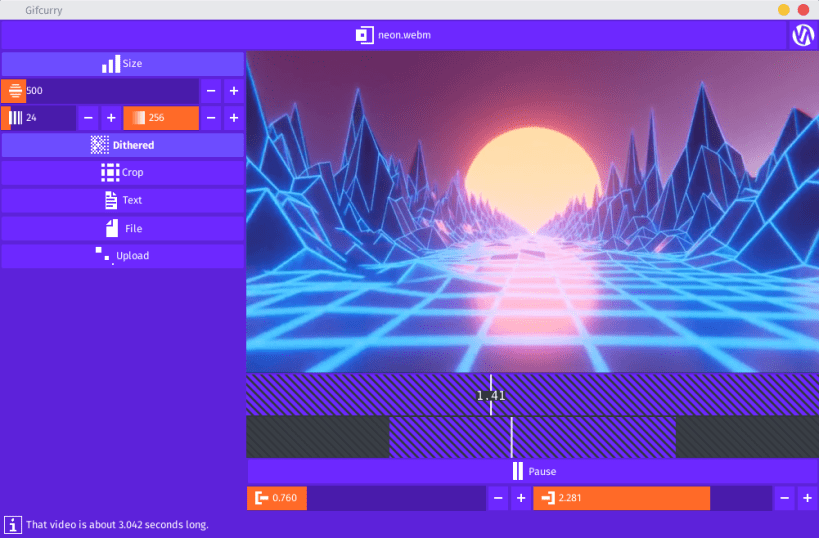Expand the Upload section
The height and width of the screenshot is (538, 819).
(123, 256)
